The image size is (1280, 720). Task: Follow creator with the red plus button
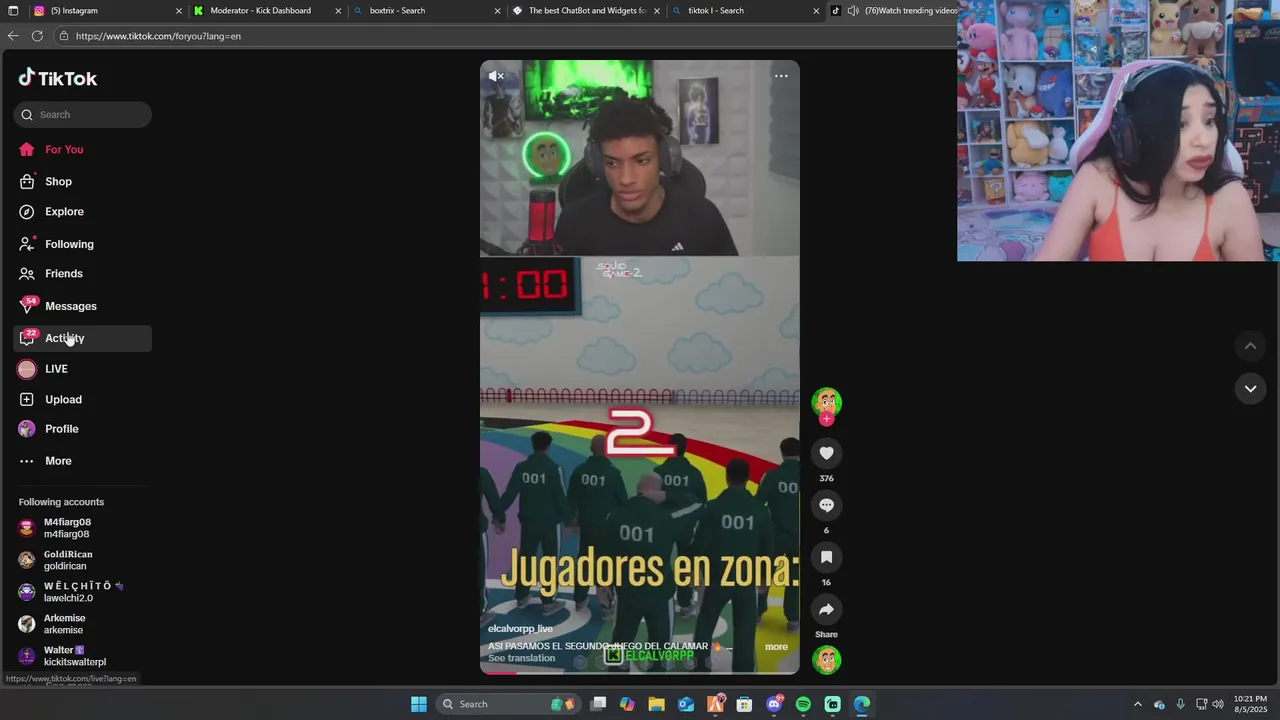point(826,419)
